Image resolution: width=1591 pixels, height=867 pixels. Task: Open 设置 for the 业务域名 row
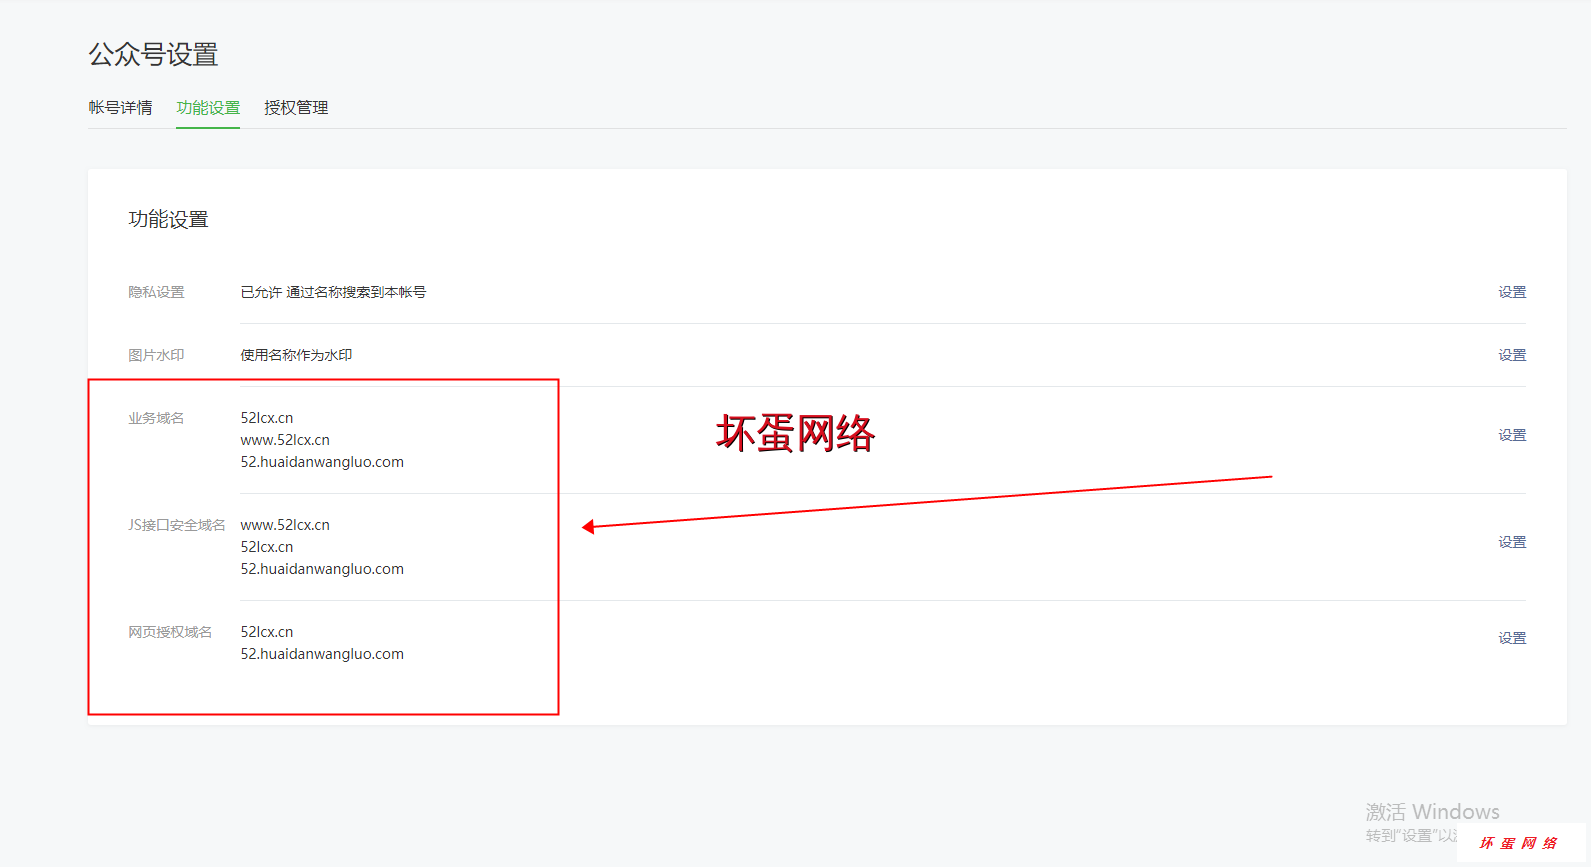point(1511,435)
